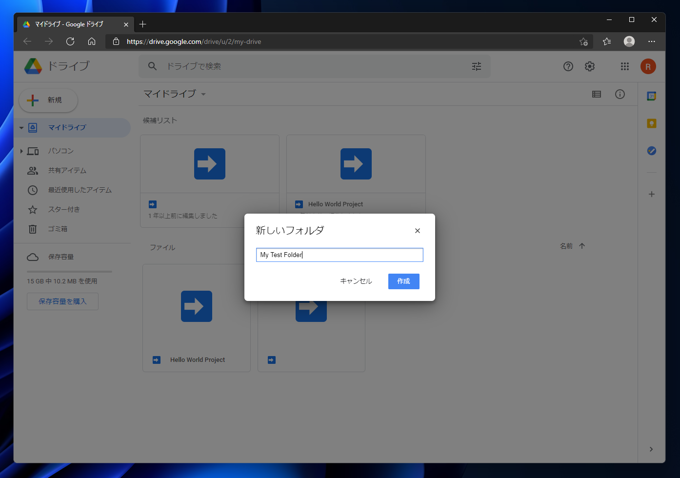This screenshot has width=680, height=478.
Task: Click the browser back arrow
Action: pos(27,42)
